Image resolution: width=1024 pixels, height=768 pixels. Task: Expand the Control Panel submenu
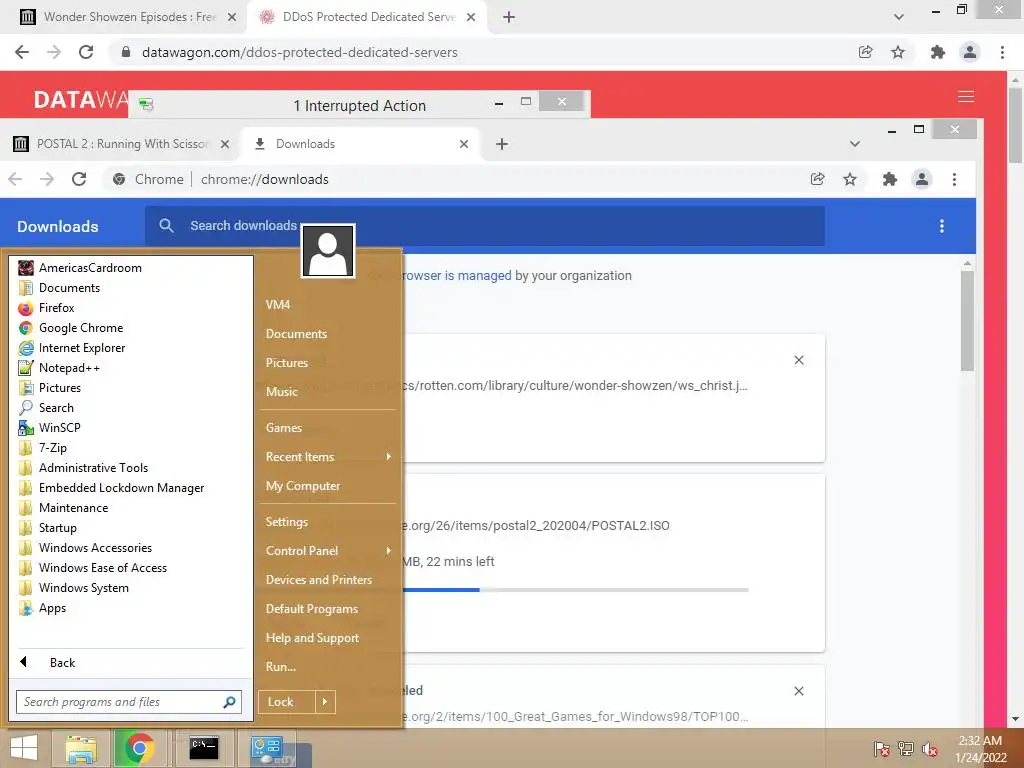tap(328, 551)
